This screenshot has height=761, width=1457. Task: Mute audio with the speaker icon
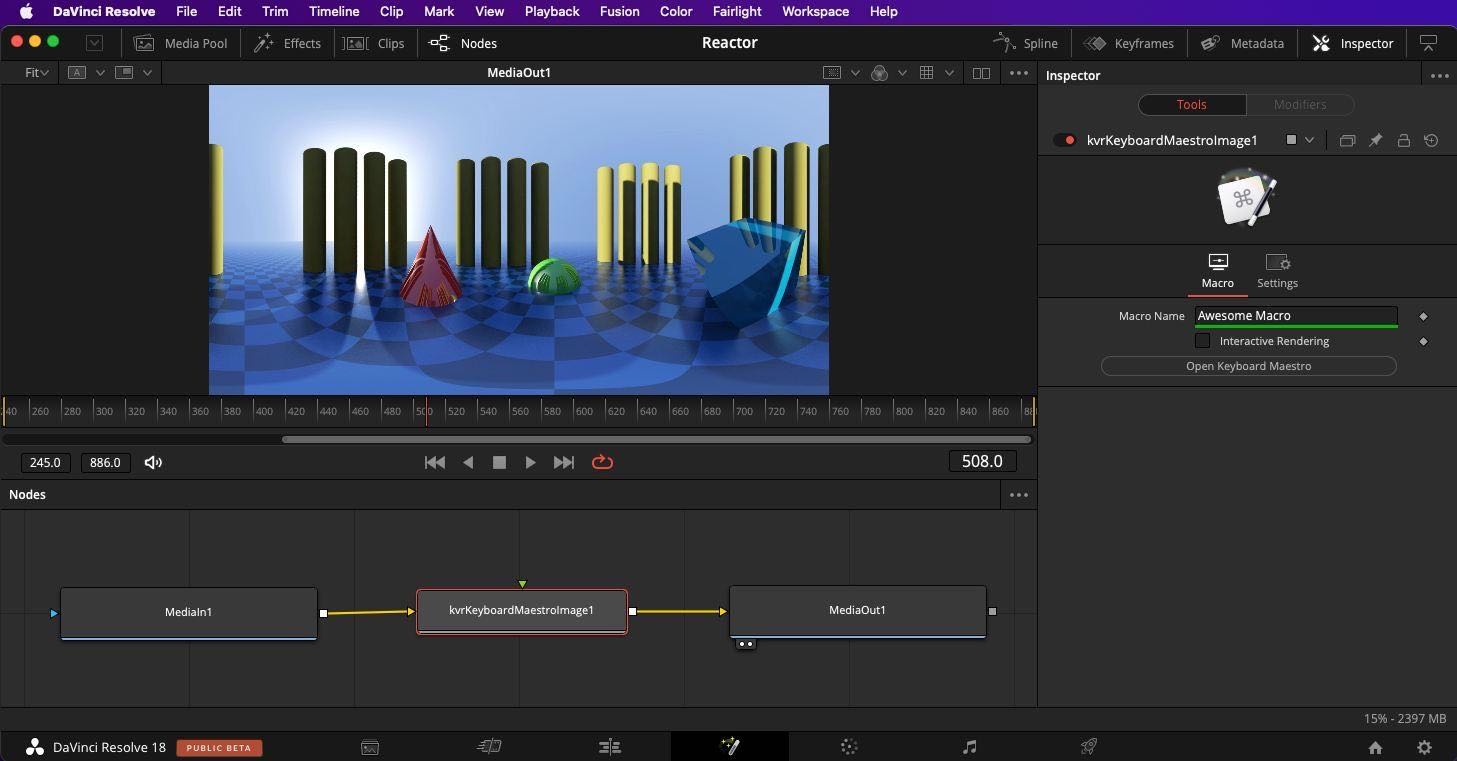click(153, 462)
